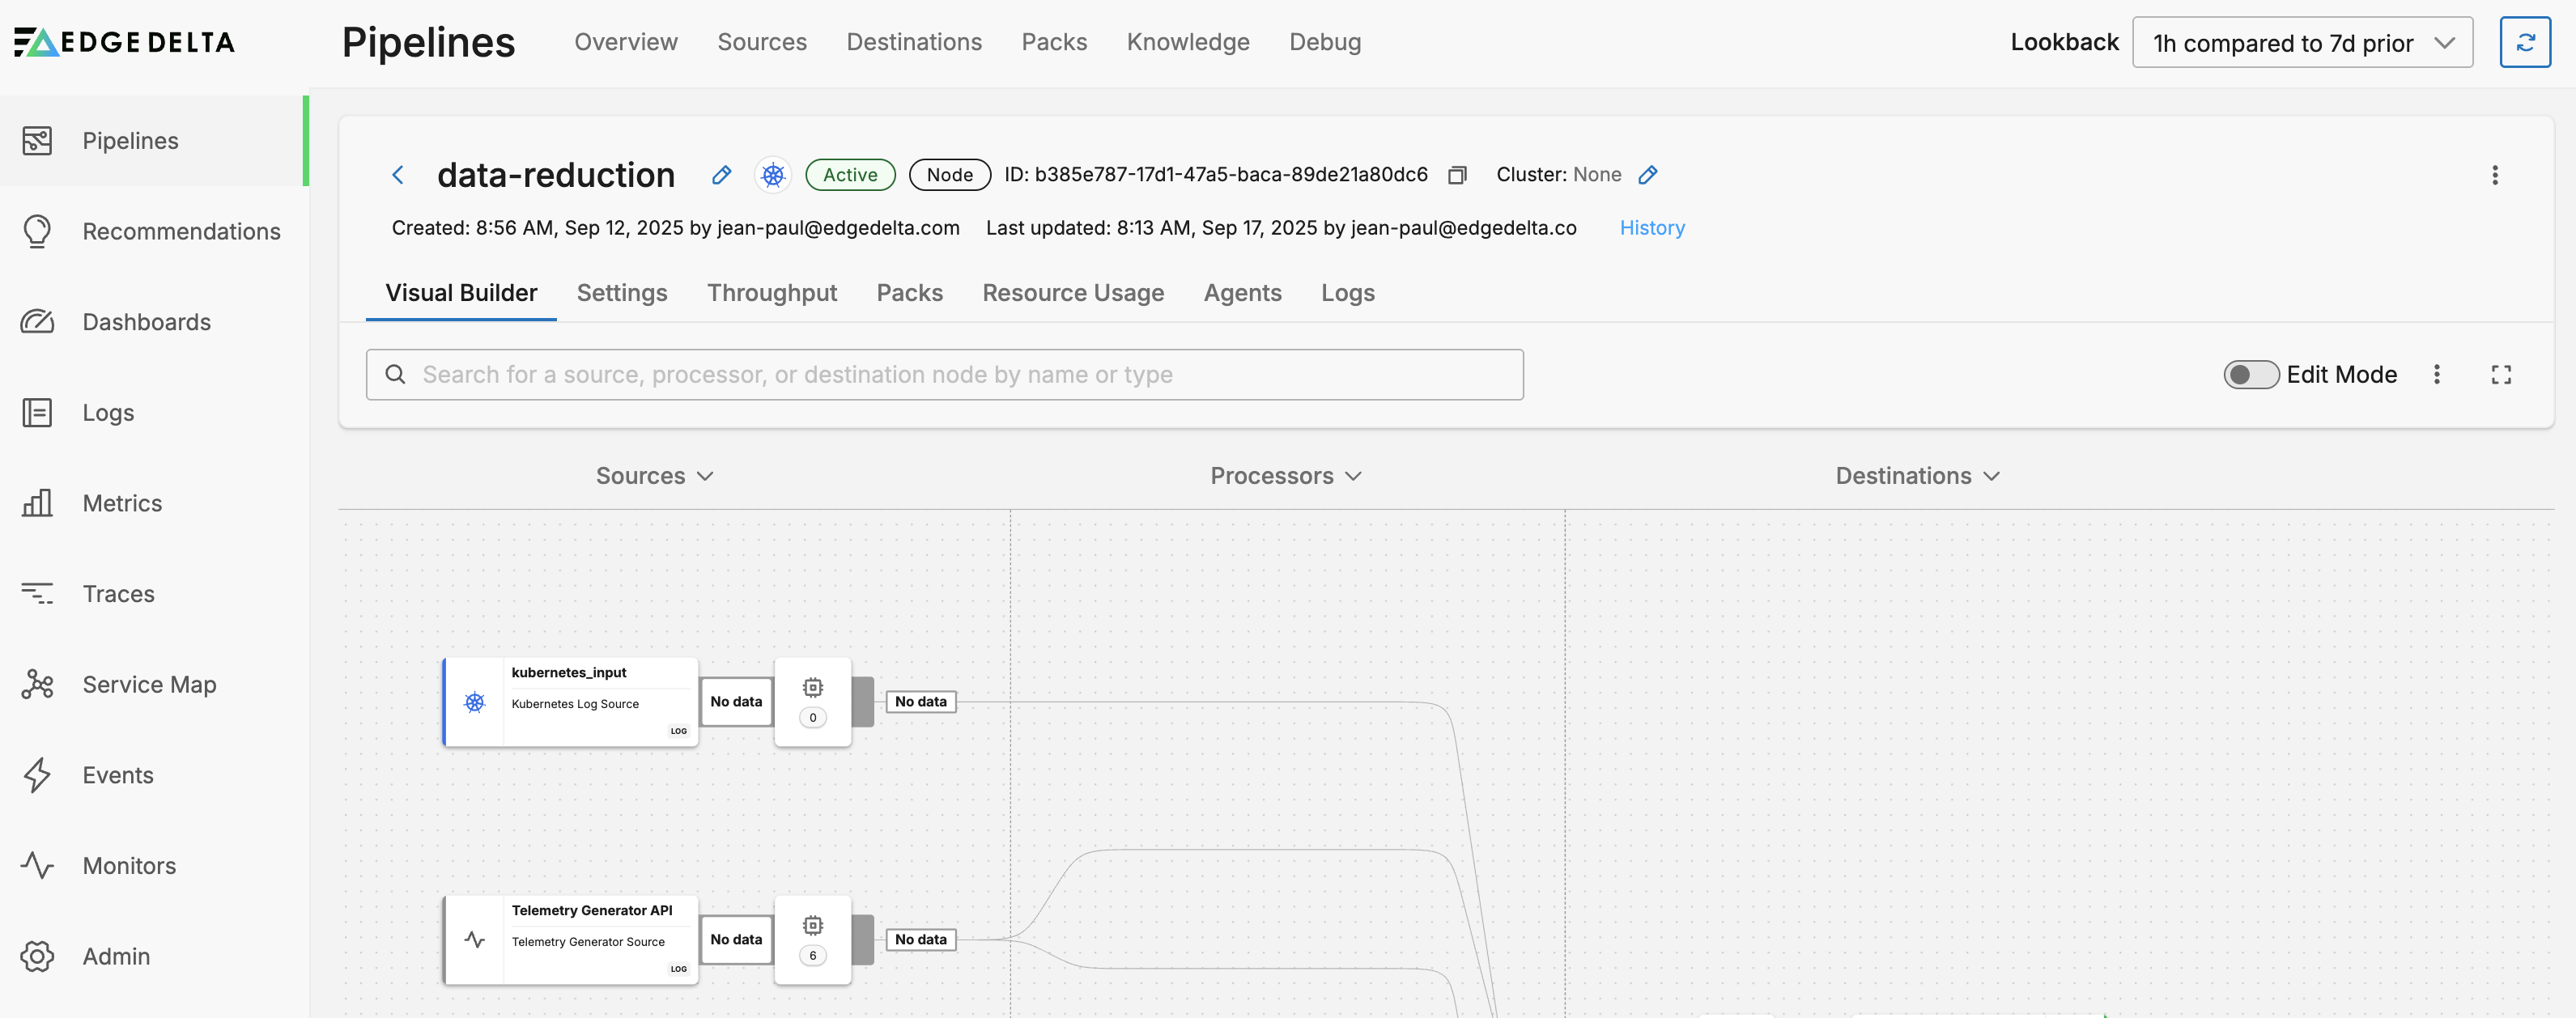Switch to pipeline Settings tab
This screenshot has height=1018, width=2576.
point(622,293)
